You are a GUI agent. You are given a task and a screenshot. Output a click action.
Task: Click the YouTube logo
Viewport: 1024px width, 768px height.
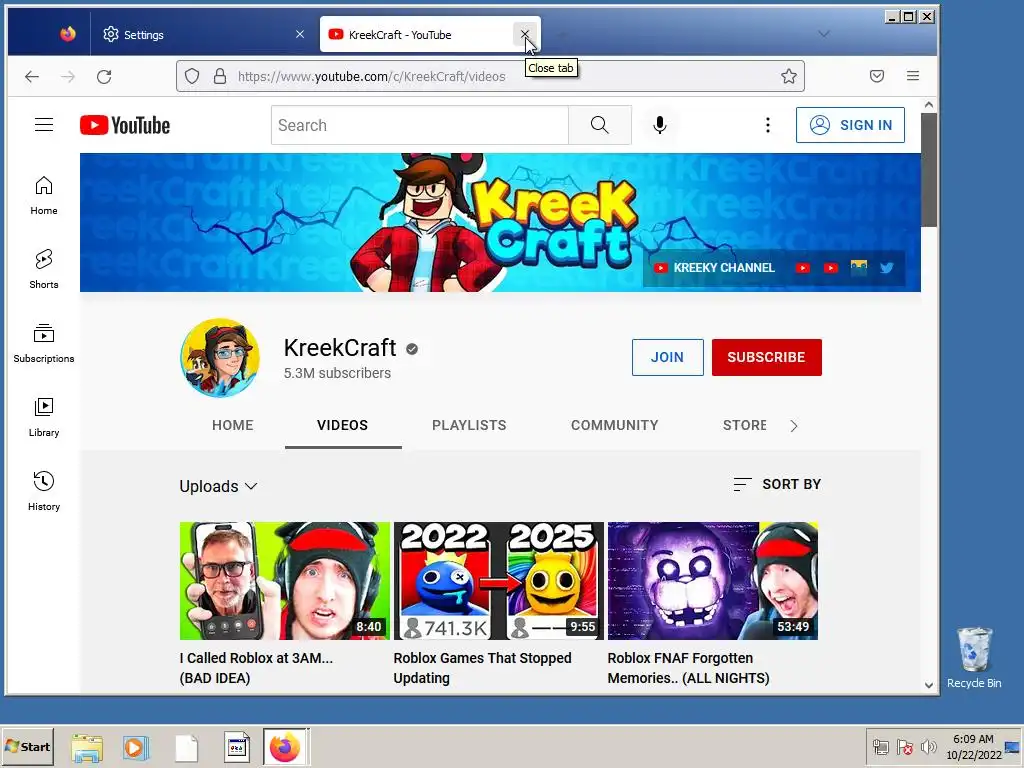point(125,125)
